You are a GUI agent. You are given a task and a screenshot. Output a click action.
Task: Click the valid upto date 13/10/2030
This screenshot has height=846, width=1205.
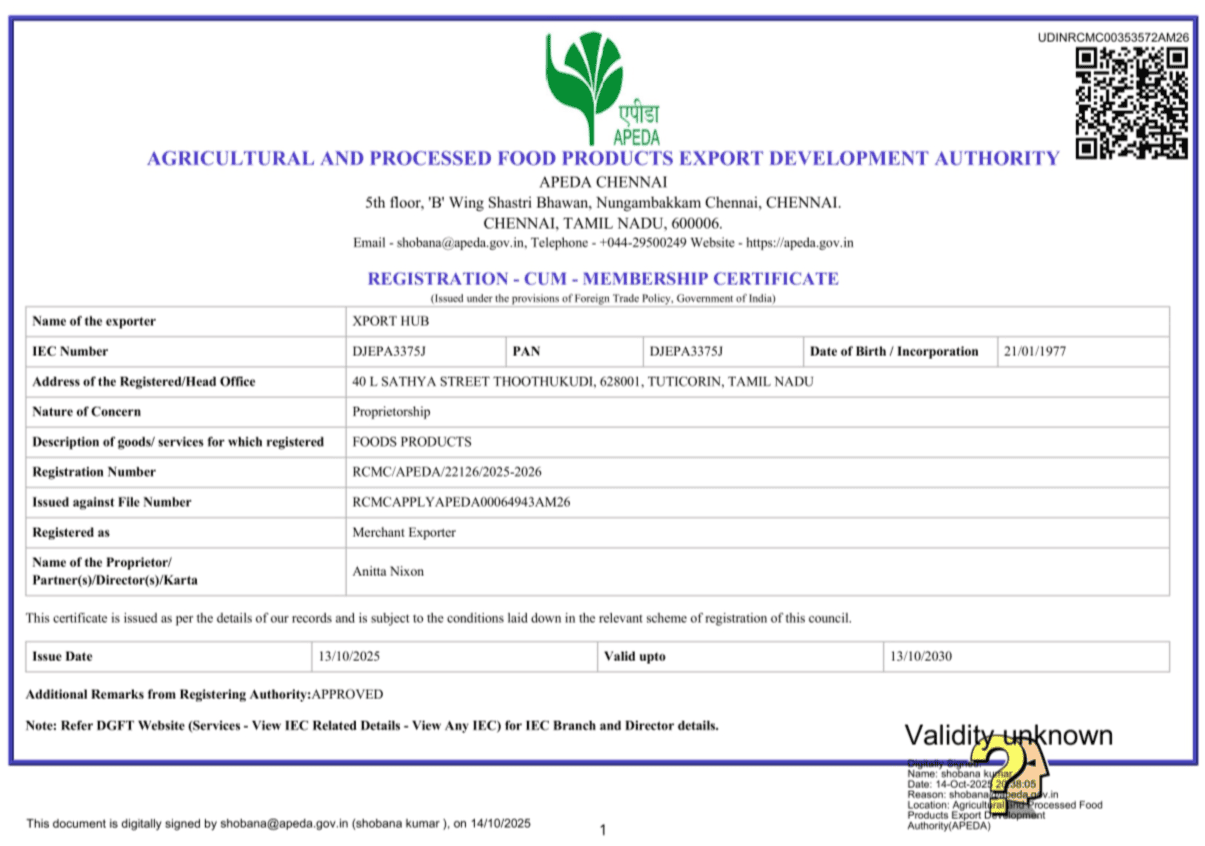tap(921, 657)
